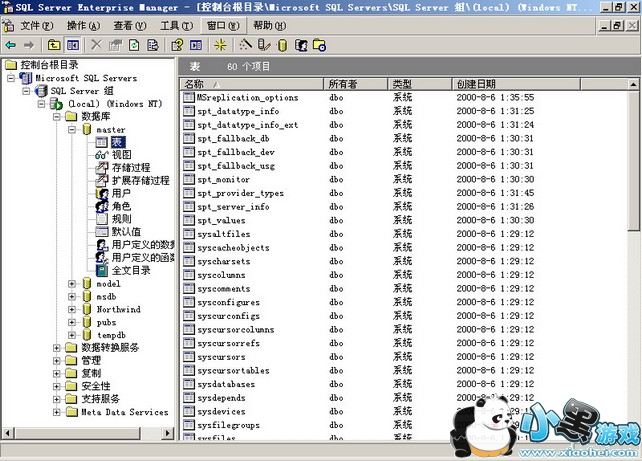Select the 存储过程 tree item
The width and height of the screenshot is (642, 461).
130,168
